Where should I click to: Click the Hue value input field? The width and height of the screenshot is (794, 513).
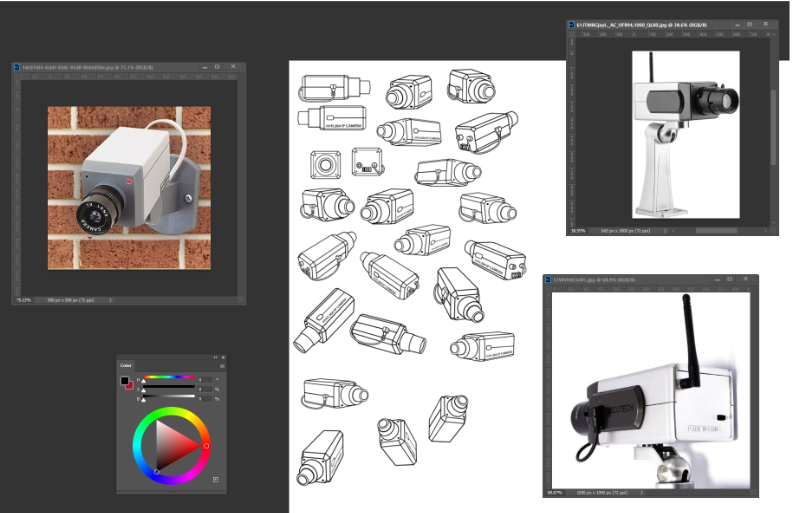tap(205, 379)
